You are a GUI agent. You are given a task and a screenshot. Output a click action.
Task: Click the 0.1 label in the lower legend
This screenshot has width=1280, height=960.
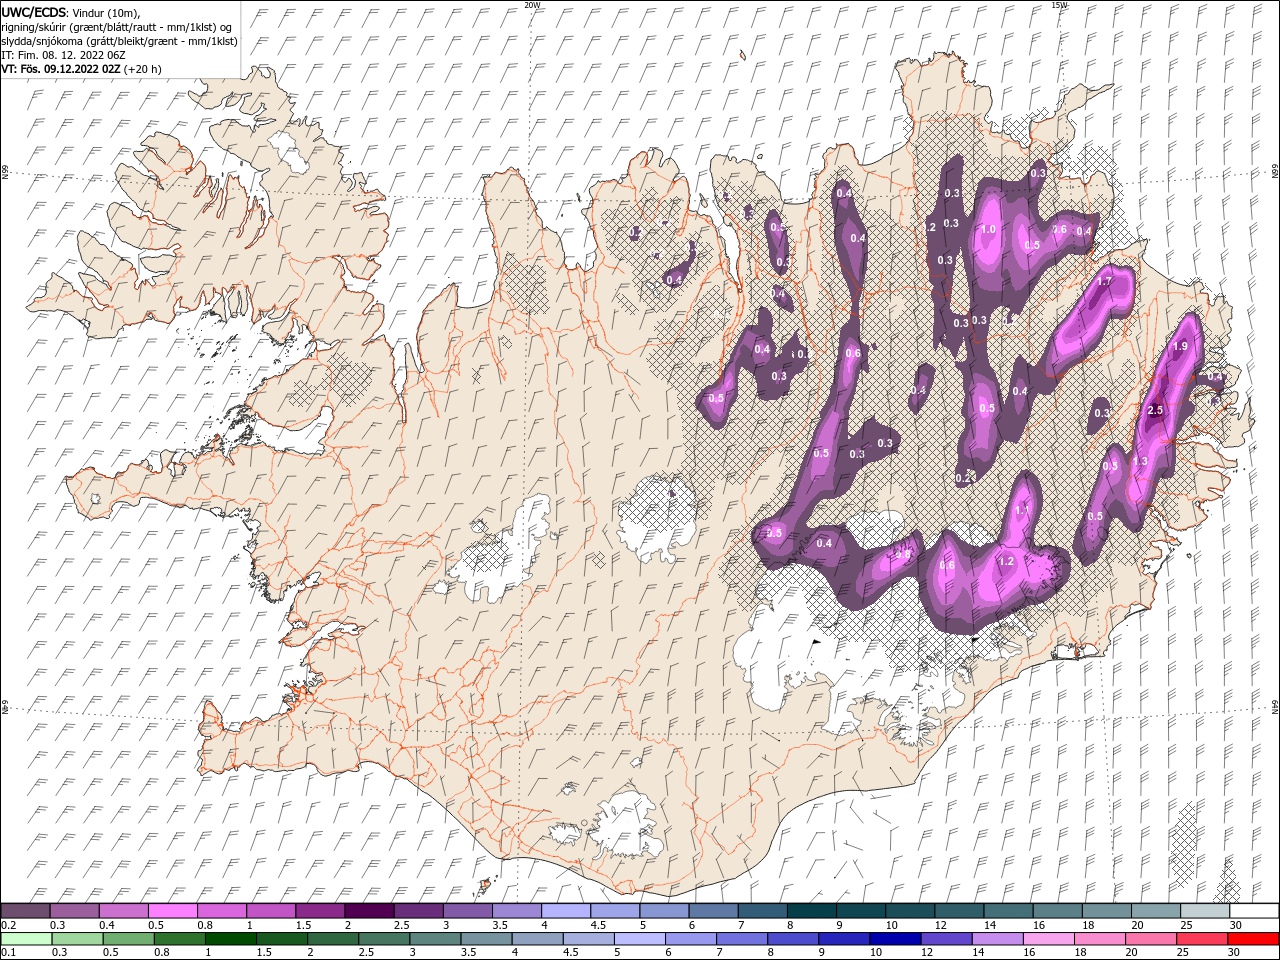[x=8, y=953]
